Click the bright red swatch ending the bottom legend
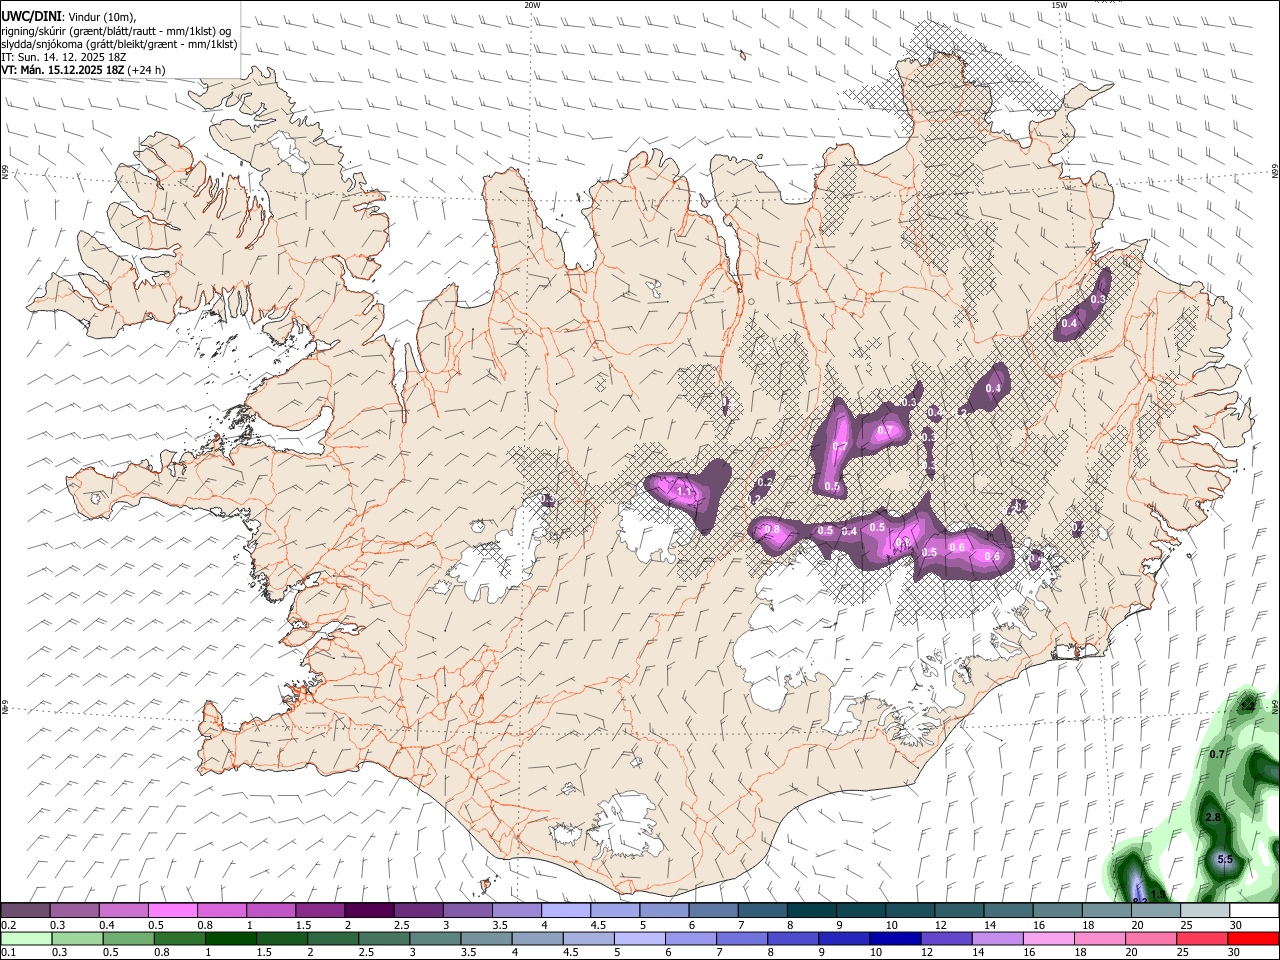Viewport: 1280px width, 960px height. tap(1253, 938)
